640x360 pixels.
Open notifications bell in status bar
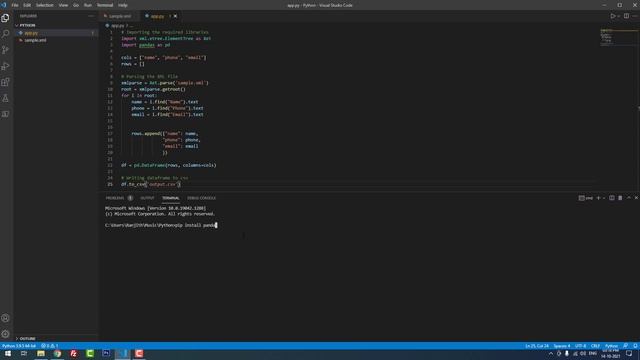coord(635,346)
